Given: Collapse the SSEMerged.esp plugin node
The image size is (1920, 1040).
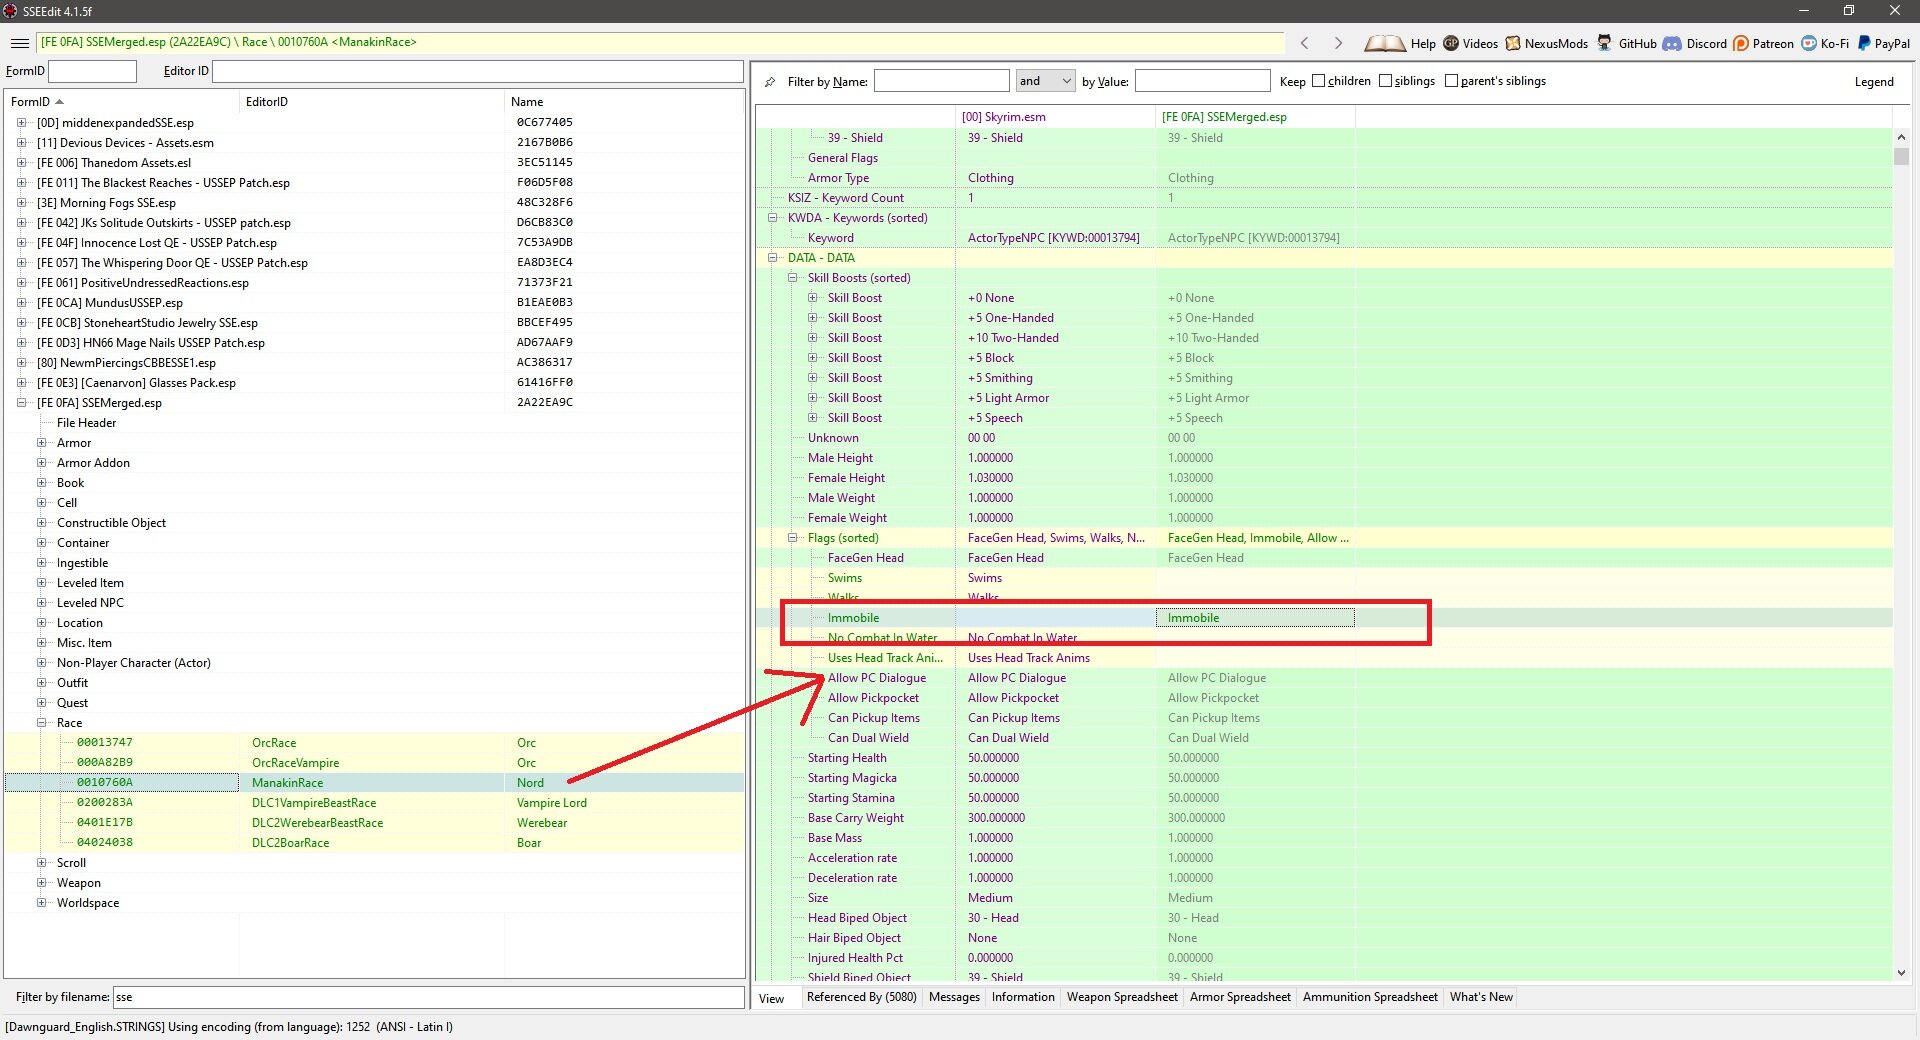Looking at the screenshot, I should point(22,403).
